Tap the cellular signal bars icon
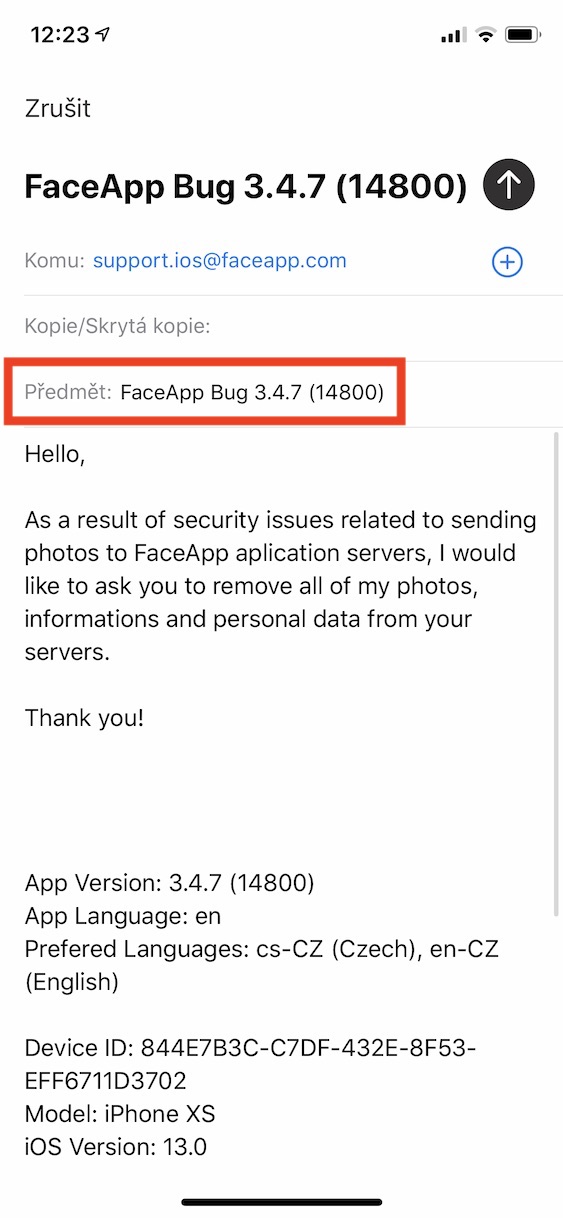 click(x=454, y=35)
